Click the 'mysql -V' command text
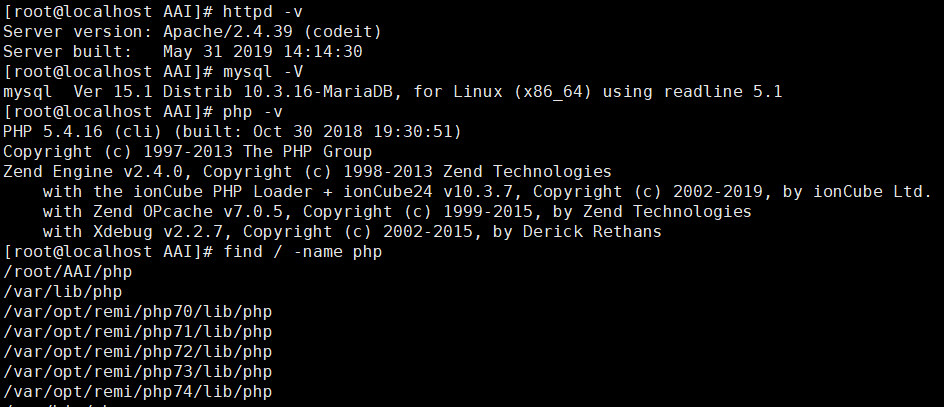 tap(262, 72)
